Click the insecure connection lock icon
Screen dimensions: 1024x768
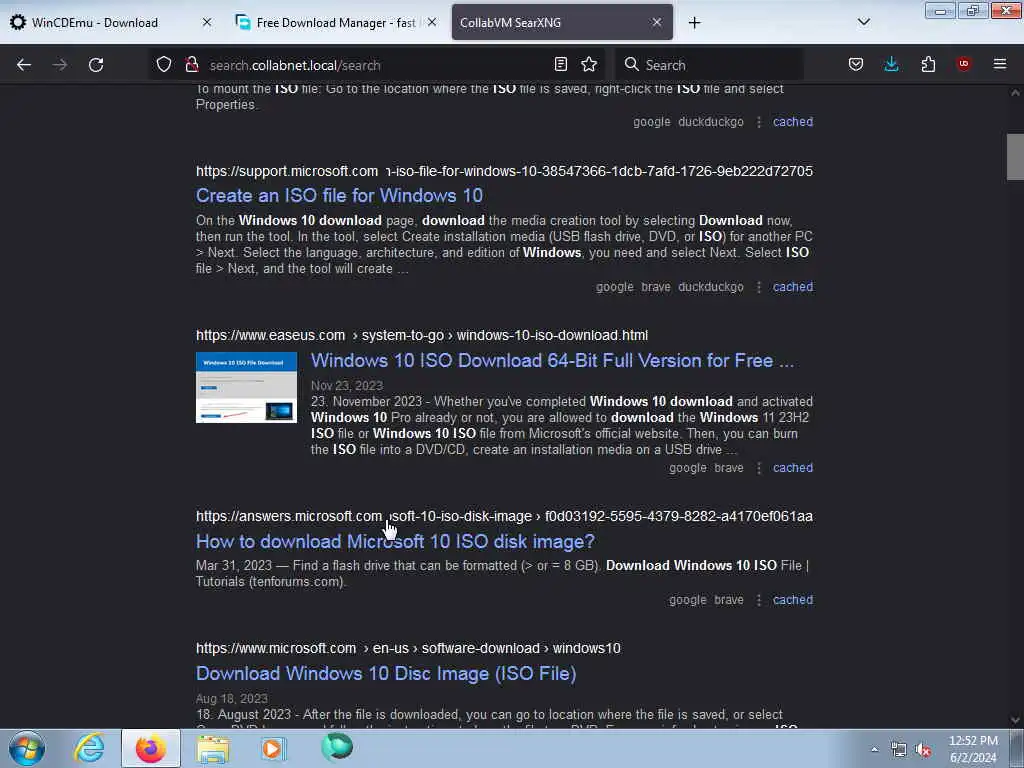click(x=191, y=64)
